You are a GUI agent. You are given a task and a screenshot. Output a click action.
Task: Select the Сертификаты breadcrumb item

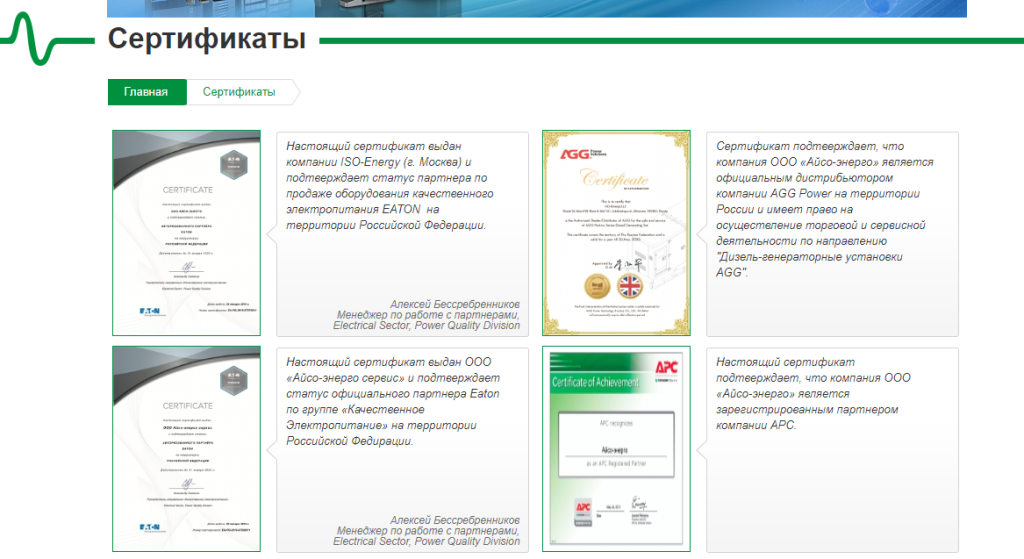pyautogui.click(x=239, y=92)
